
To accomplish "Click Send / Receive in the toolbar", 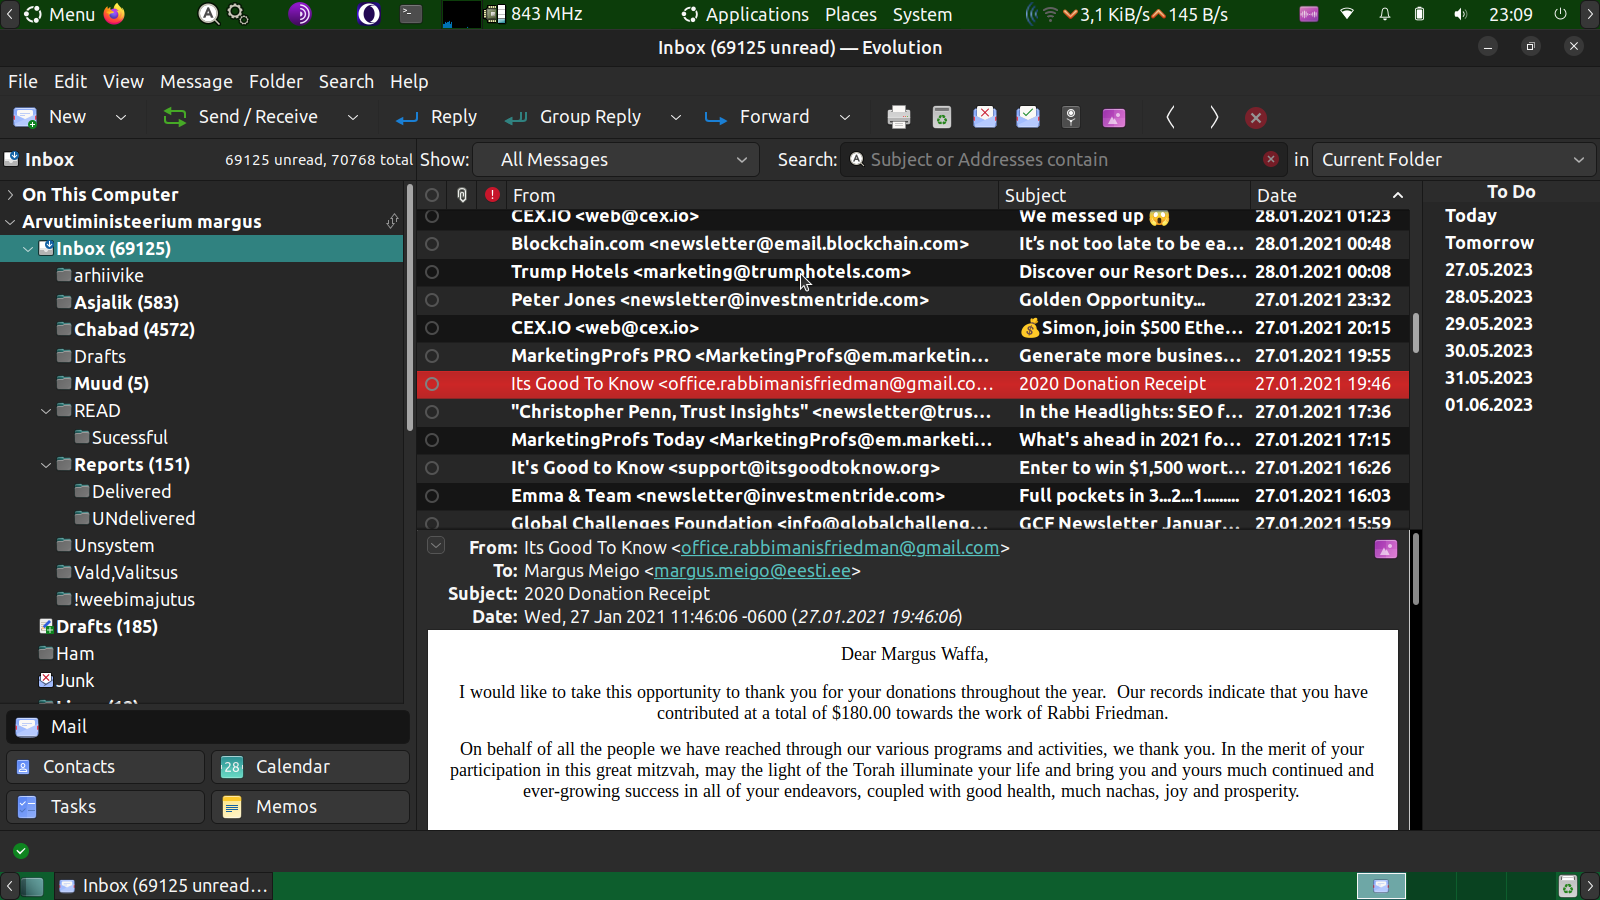I will pyautogui.click(x=240, y=117).
